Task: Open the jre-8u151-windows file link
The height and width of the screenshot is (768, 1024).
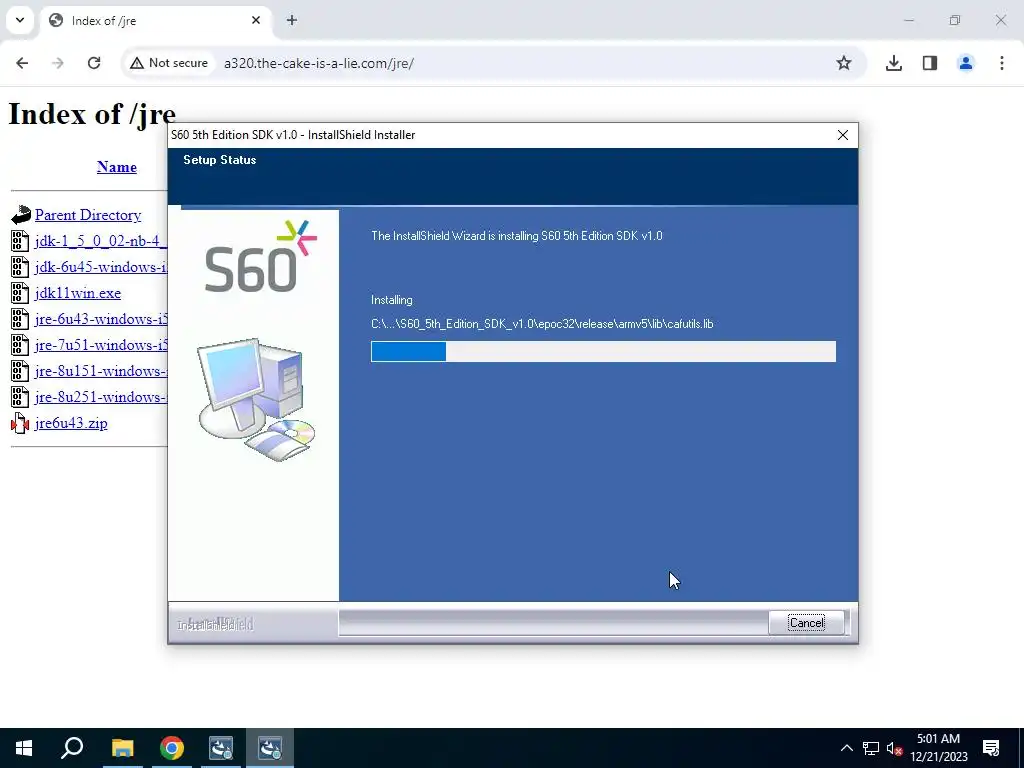Action: pos(101,372)
